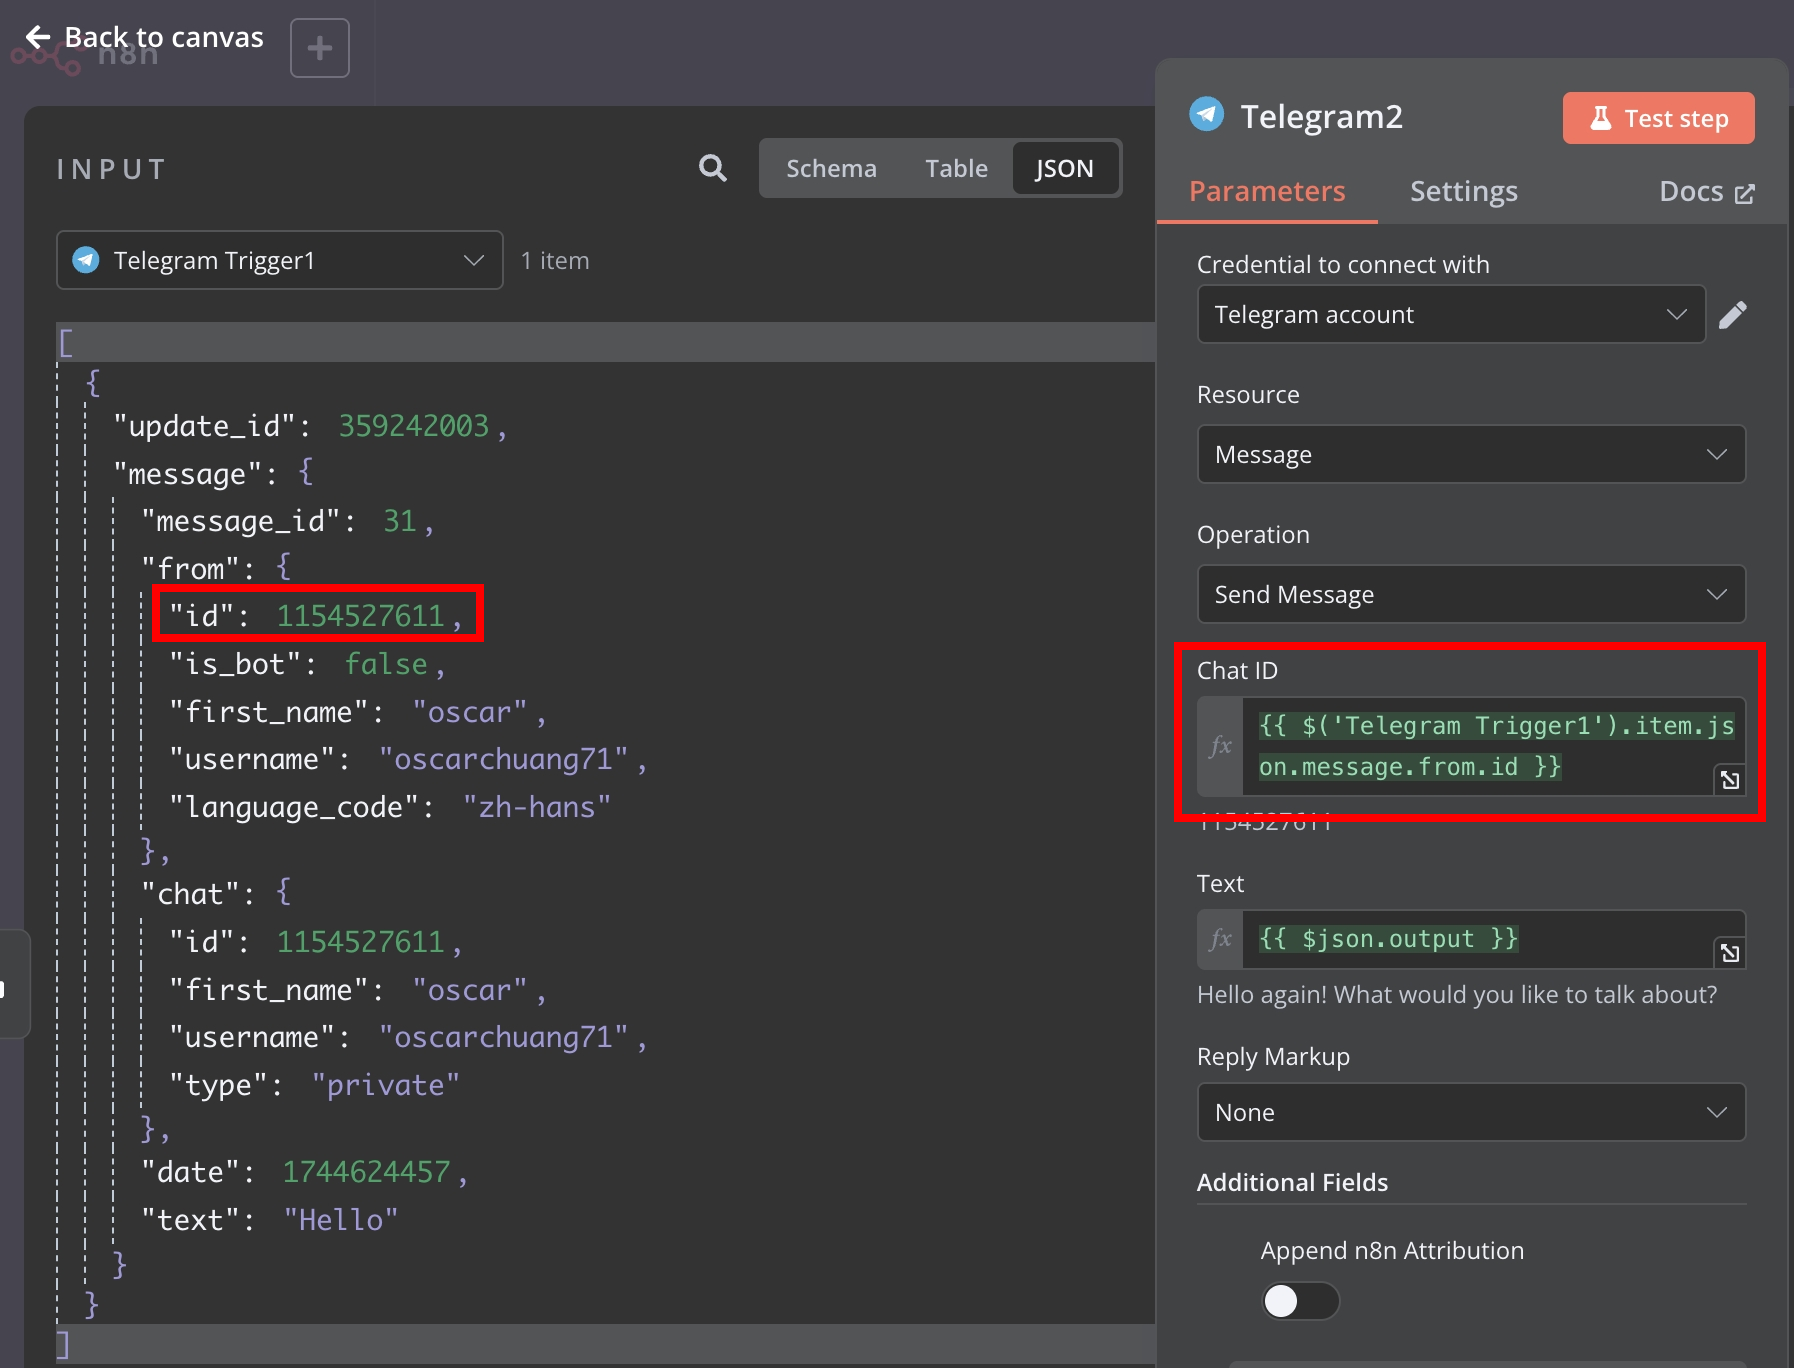
Task: Click the "from" key in JSON
Action: pos(190,569)
